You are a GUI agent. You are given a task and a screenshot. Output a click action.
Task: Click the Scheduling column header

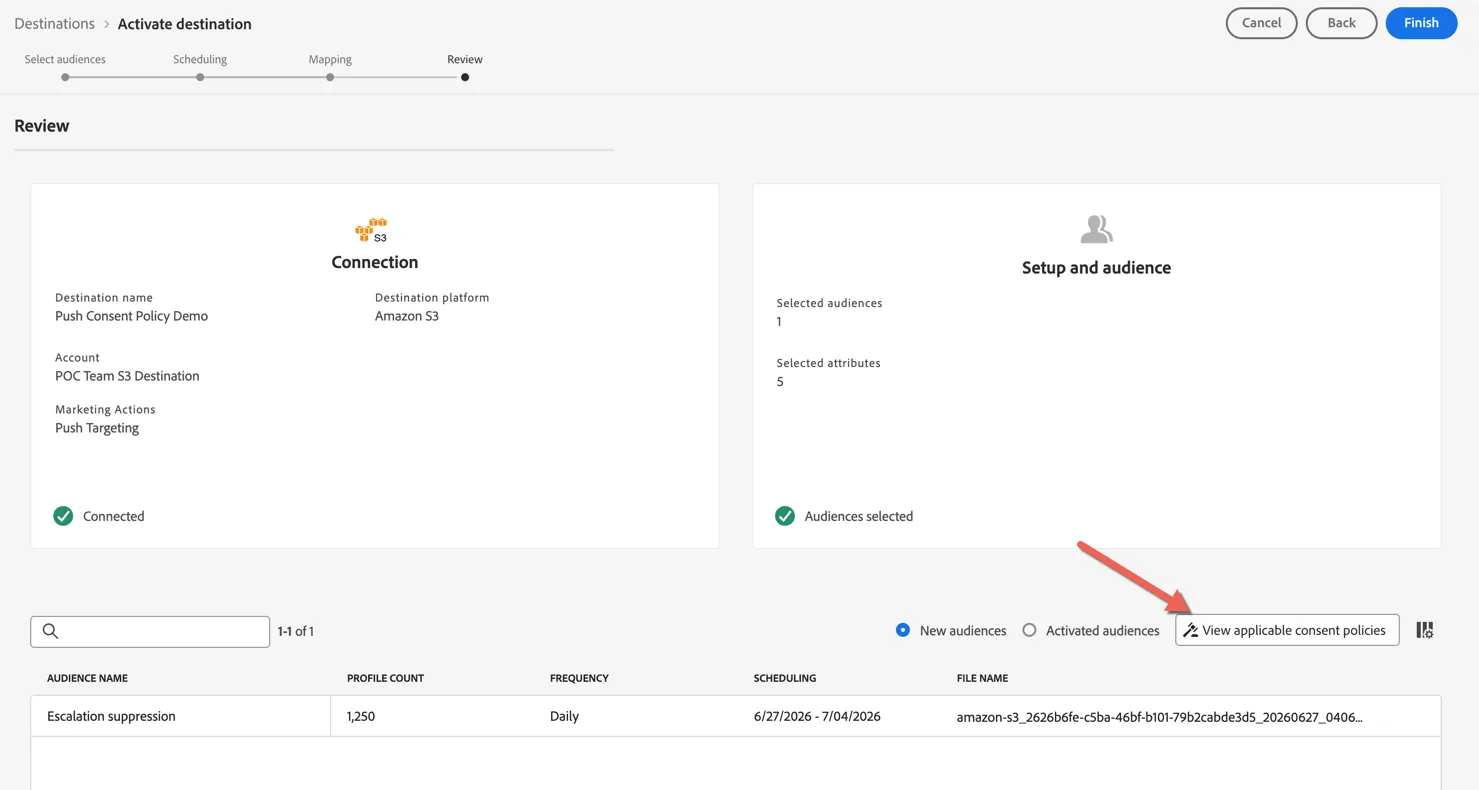pos(785,678)
